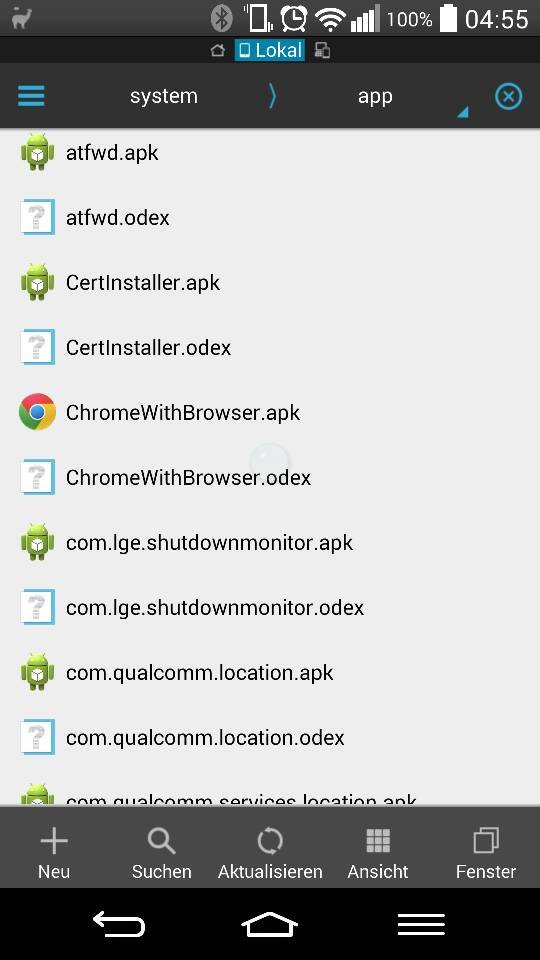
Task: Switch to the Lokal tab
Action: pyautogui.click(x=269, y=50)
